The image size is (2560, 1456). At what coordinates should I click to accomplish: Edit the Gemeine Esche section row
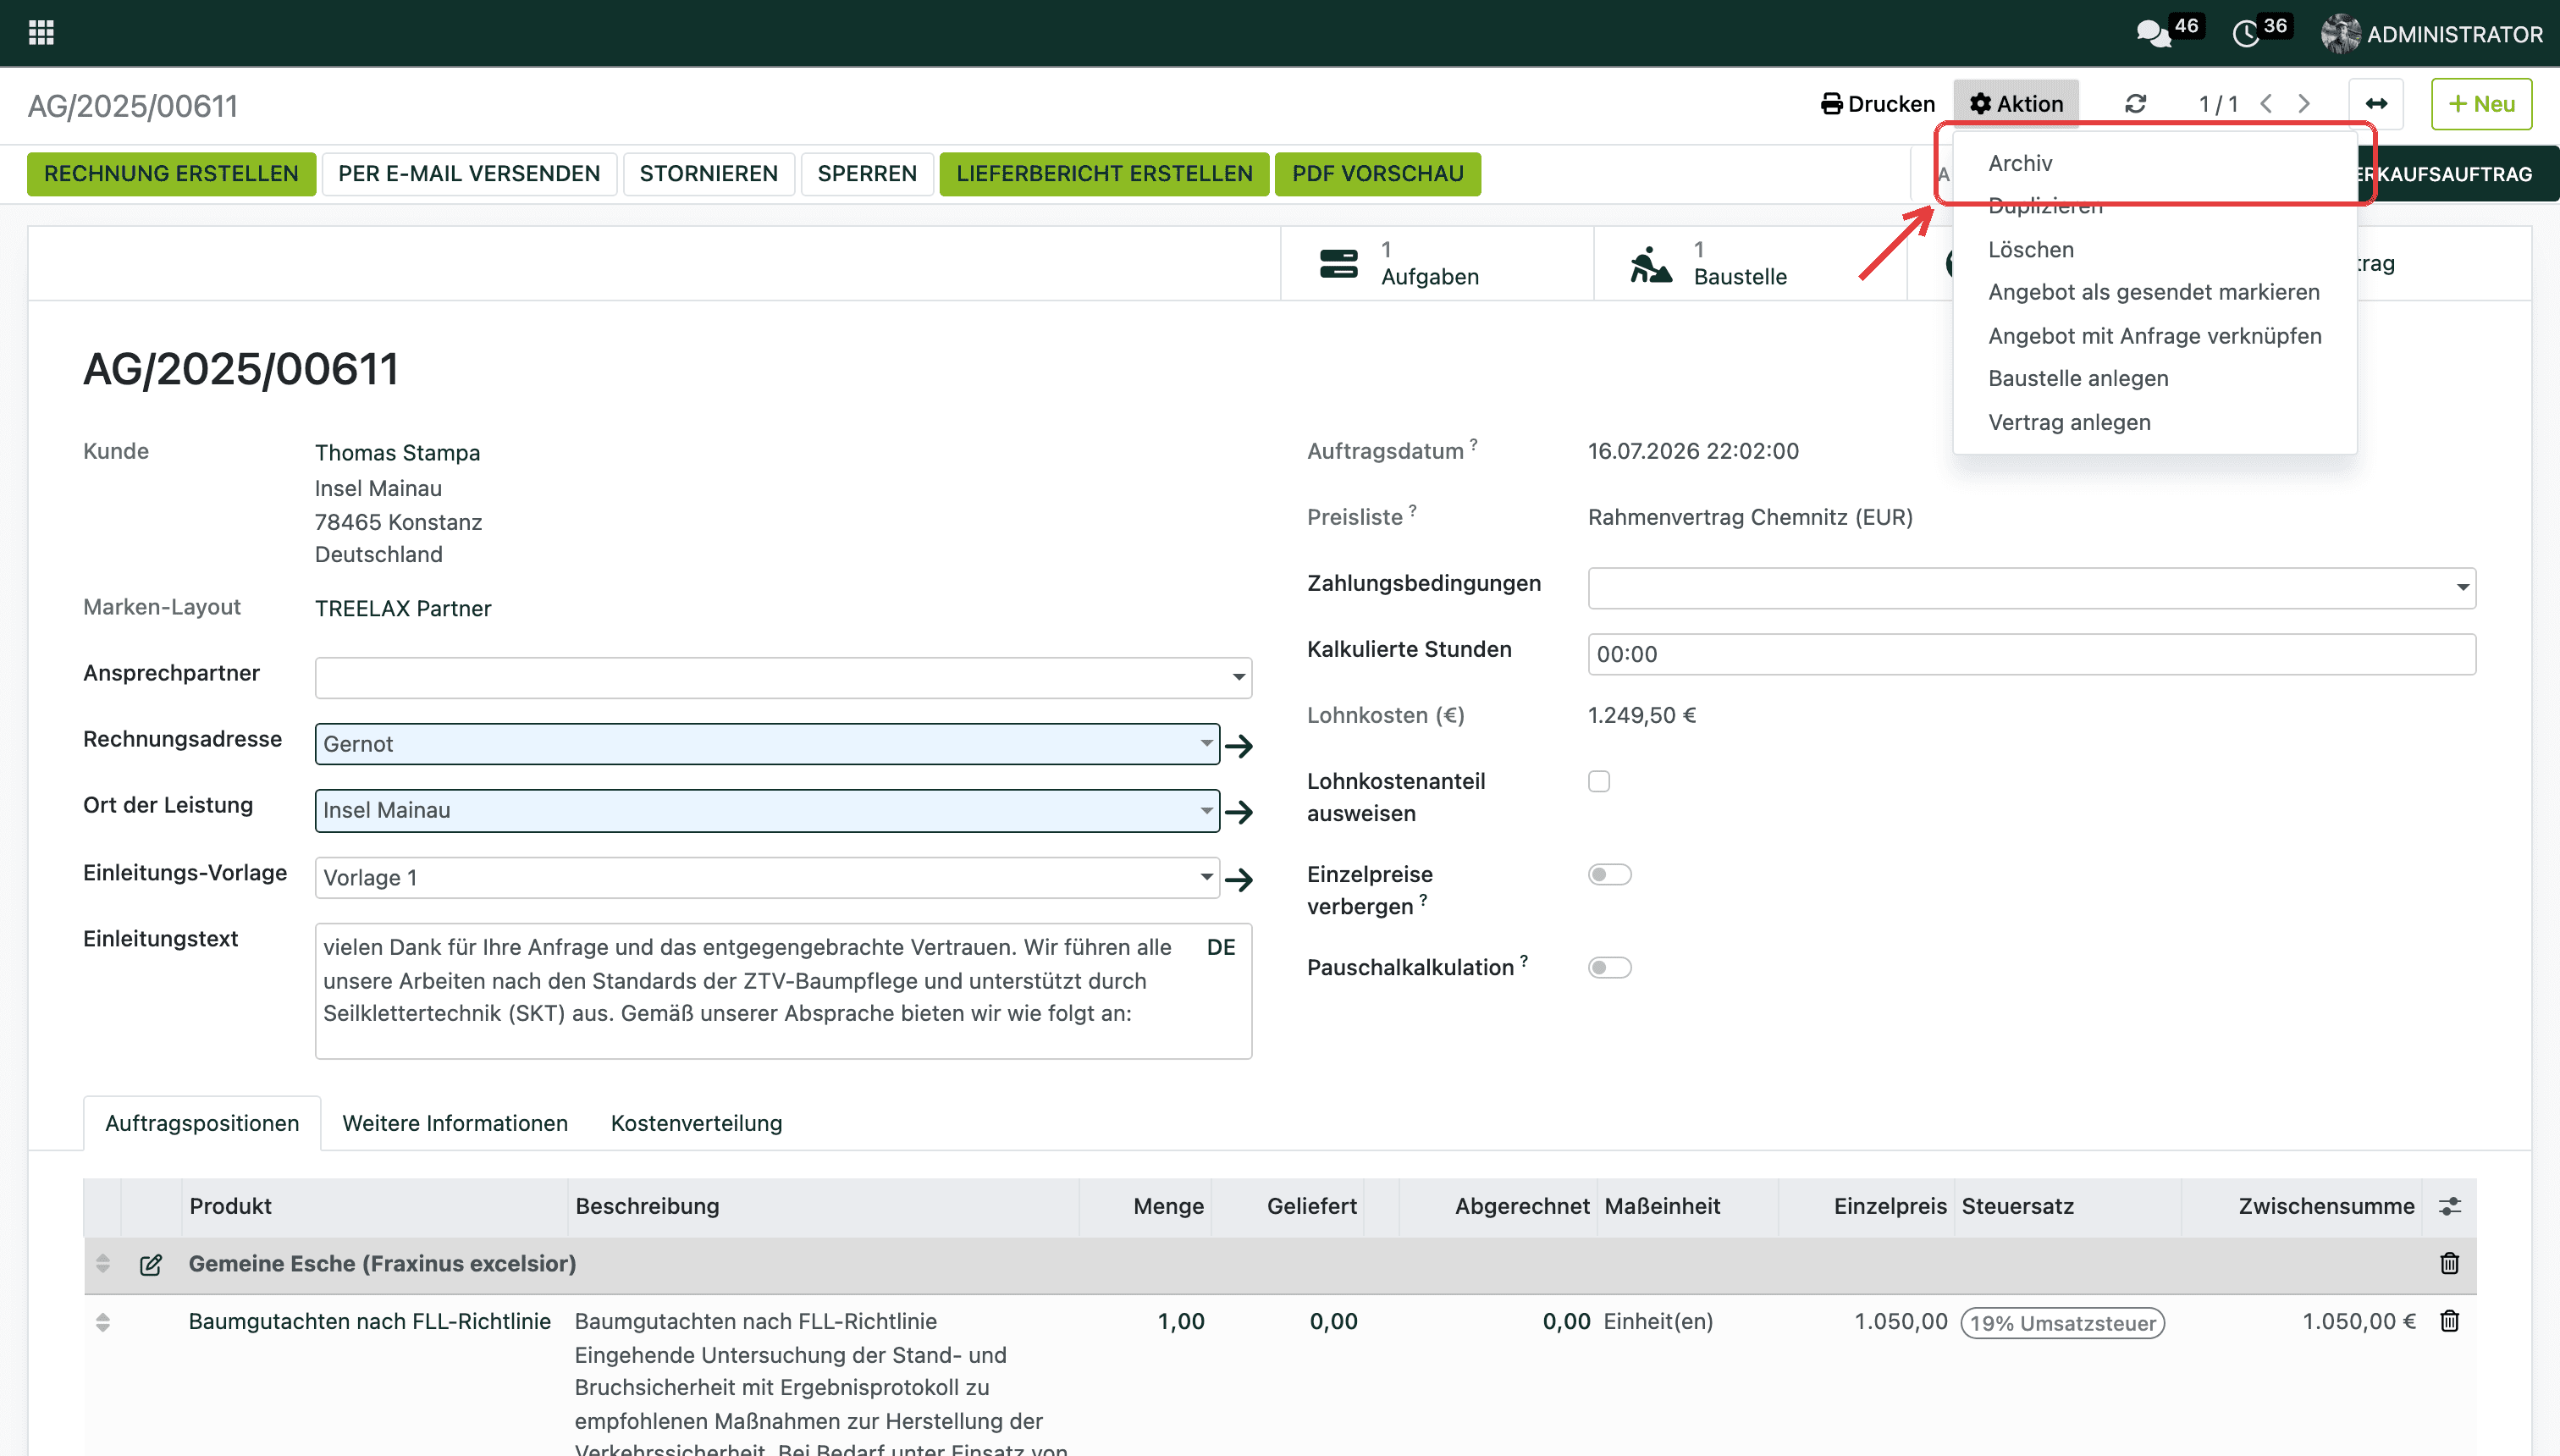point(151,1265)
